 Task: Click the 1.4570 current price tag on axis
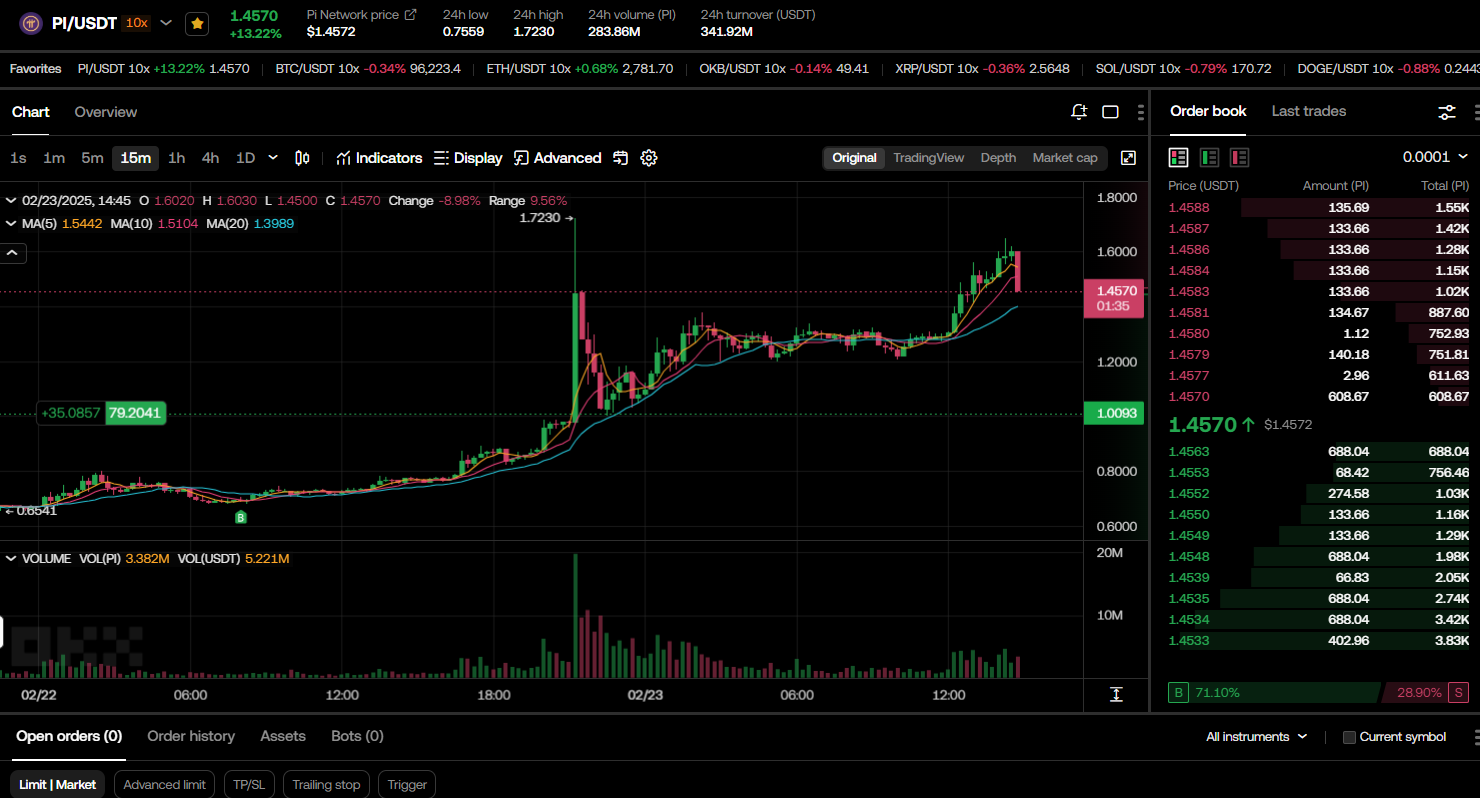(1113, 298)
